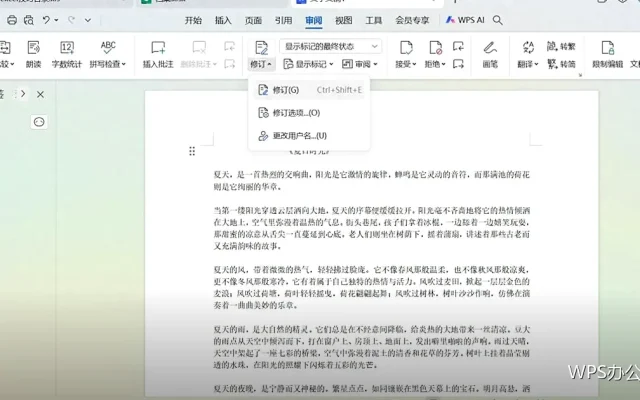Screen dimensions: 640x400
Task: Click the Print icon in quick access bar
Action: pos(12,20)
